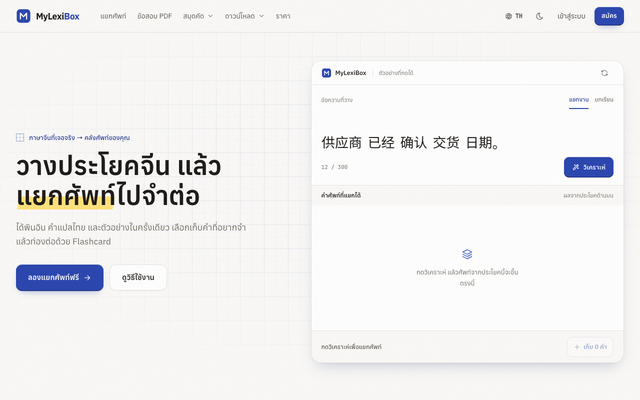The height and width of the screenshot is (400, 640).
Task: Click the เข้าสู่ระบบ login link
Action: click(571, 16)
